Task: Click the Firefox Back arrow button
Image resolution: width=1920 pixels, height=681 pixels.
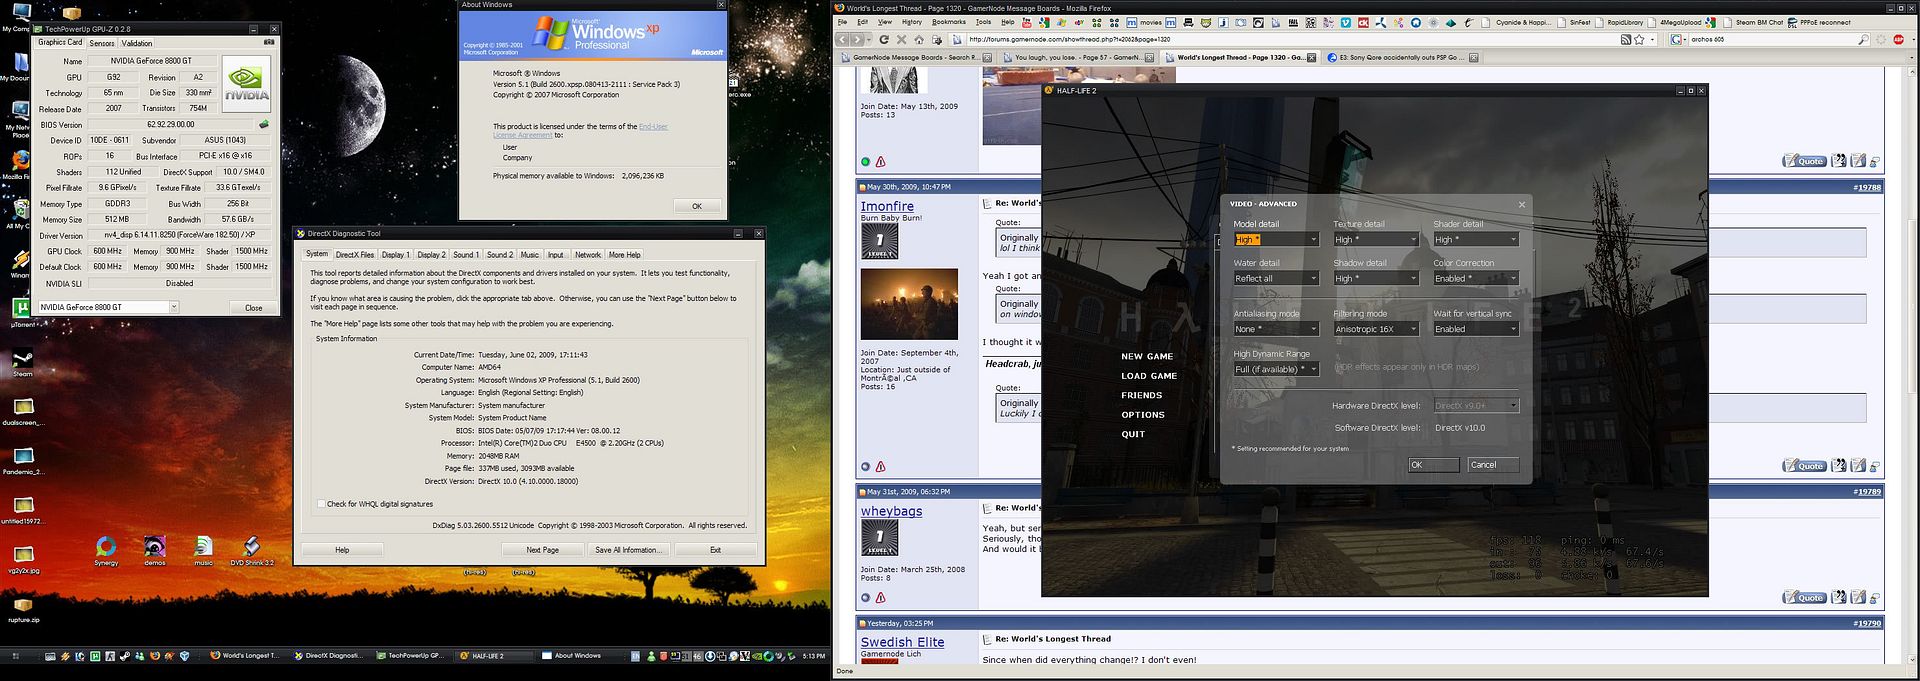Action: (844, 40)
